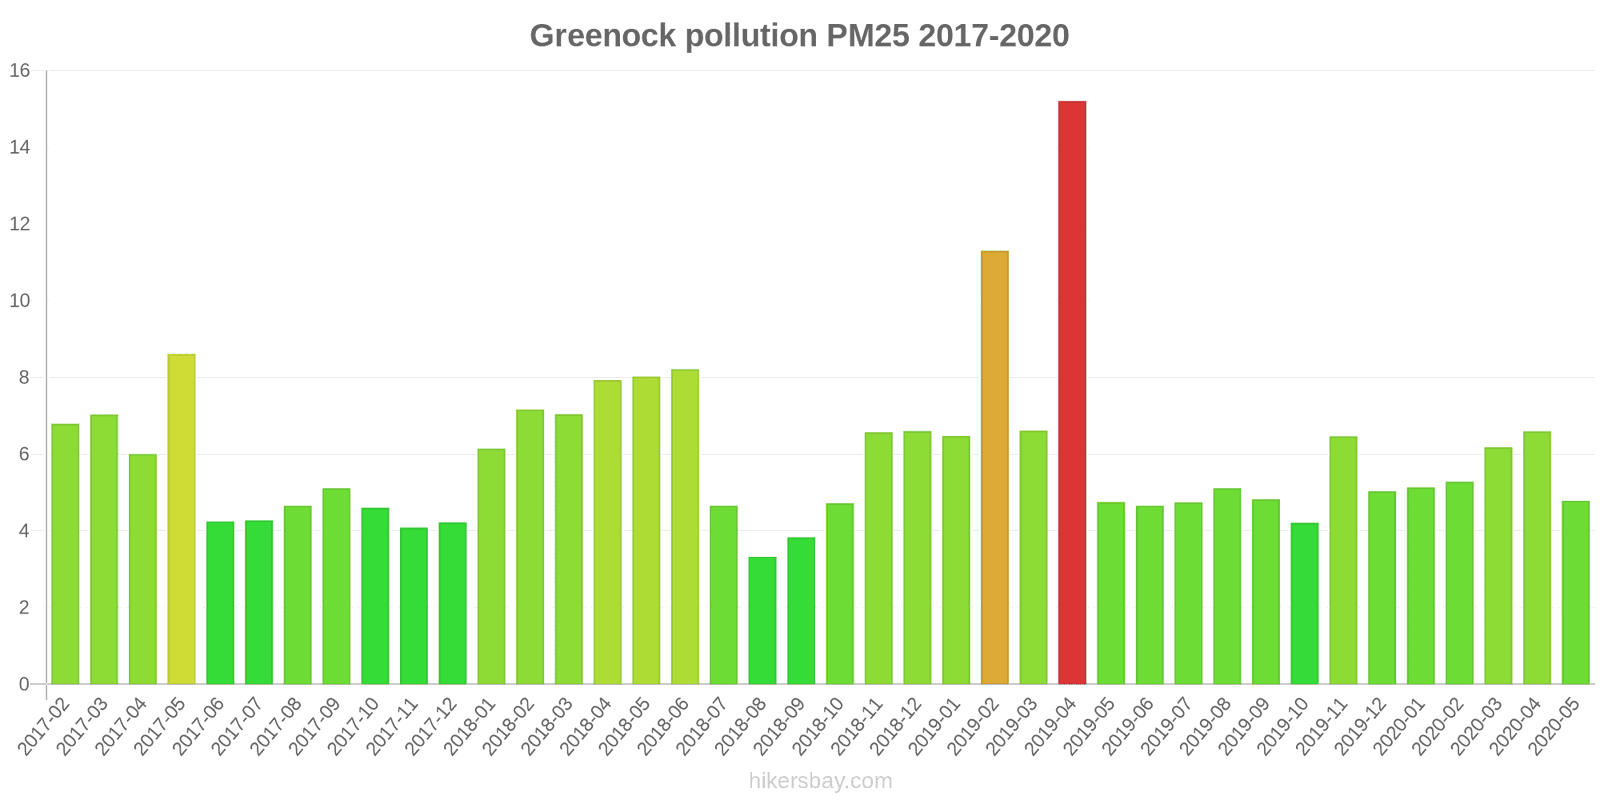Select the 2019-03 bar
Screen dimensions: 1600x800
[1033, 557]
